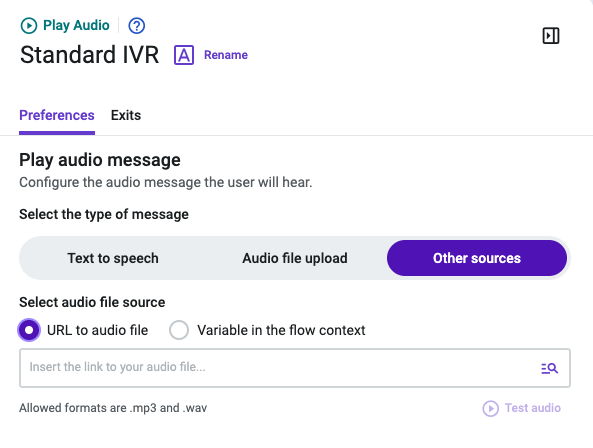Choose Text to speech message type

tap(113, 258)
